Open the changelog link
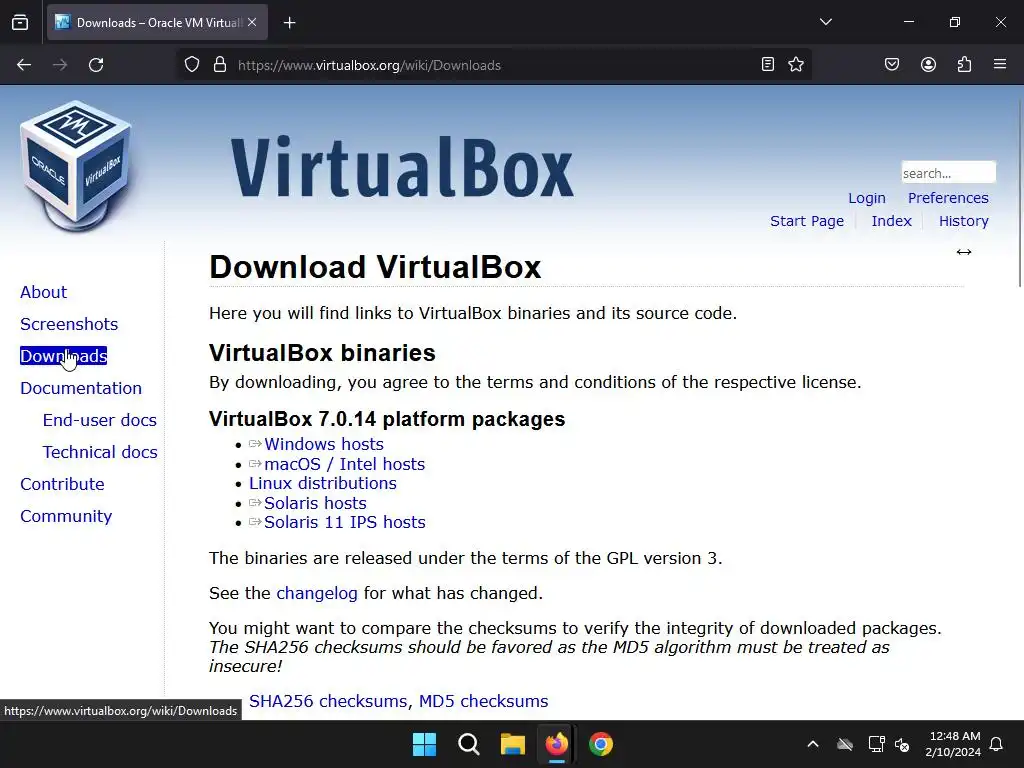 click(x=317, y=593)
